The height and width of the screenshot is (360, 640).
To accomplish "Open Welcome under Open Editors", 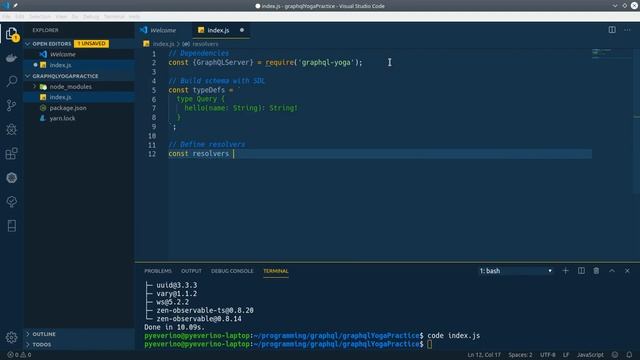I will pos(79,54).
